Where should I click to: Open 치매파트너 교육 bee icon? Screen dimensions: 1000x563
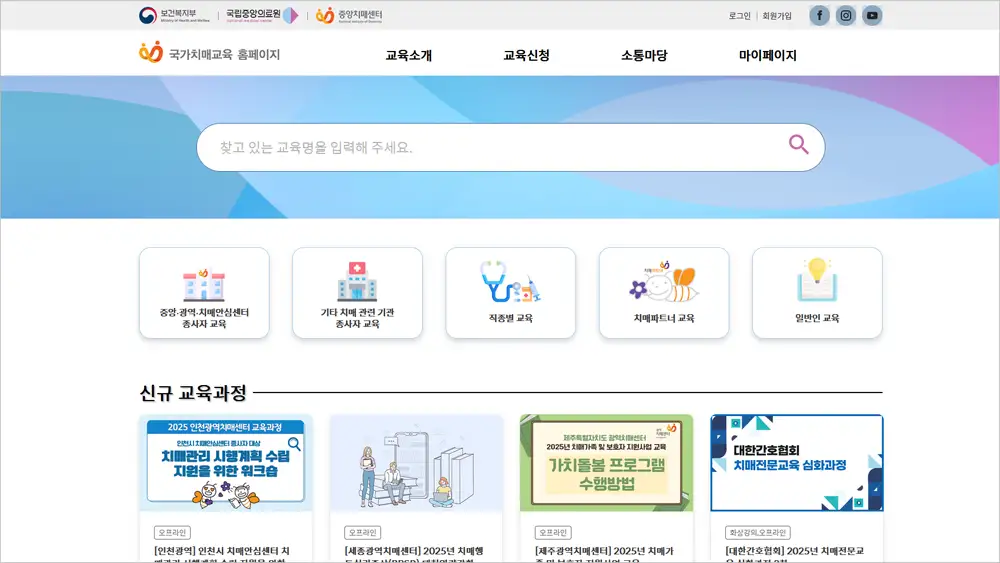coord(663,283)
